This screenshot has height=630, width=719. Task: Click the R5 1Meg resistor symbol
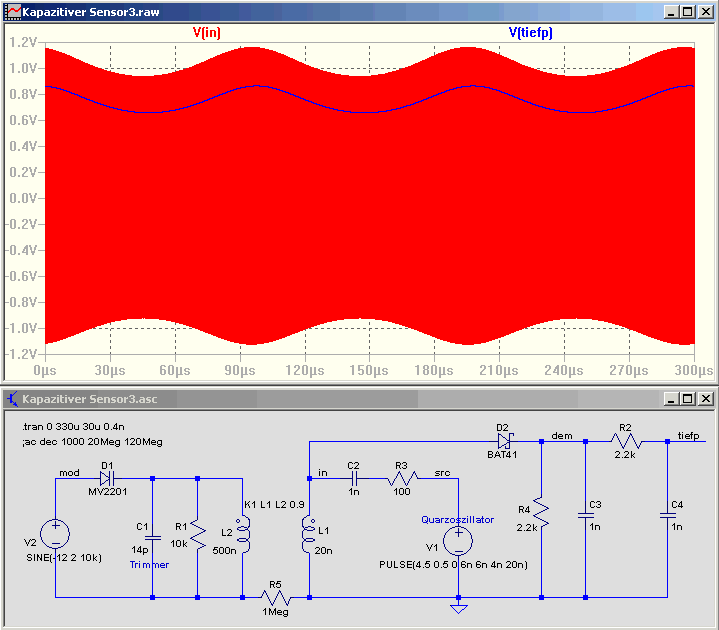click(x=276, y=597)
